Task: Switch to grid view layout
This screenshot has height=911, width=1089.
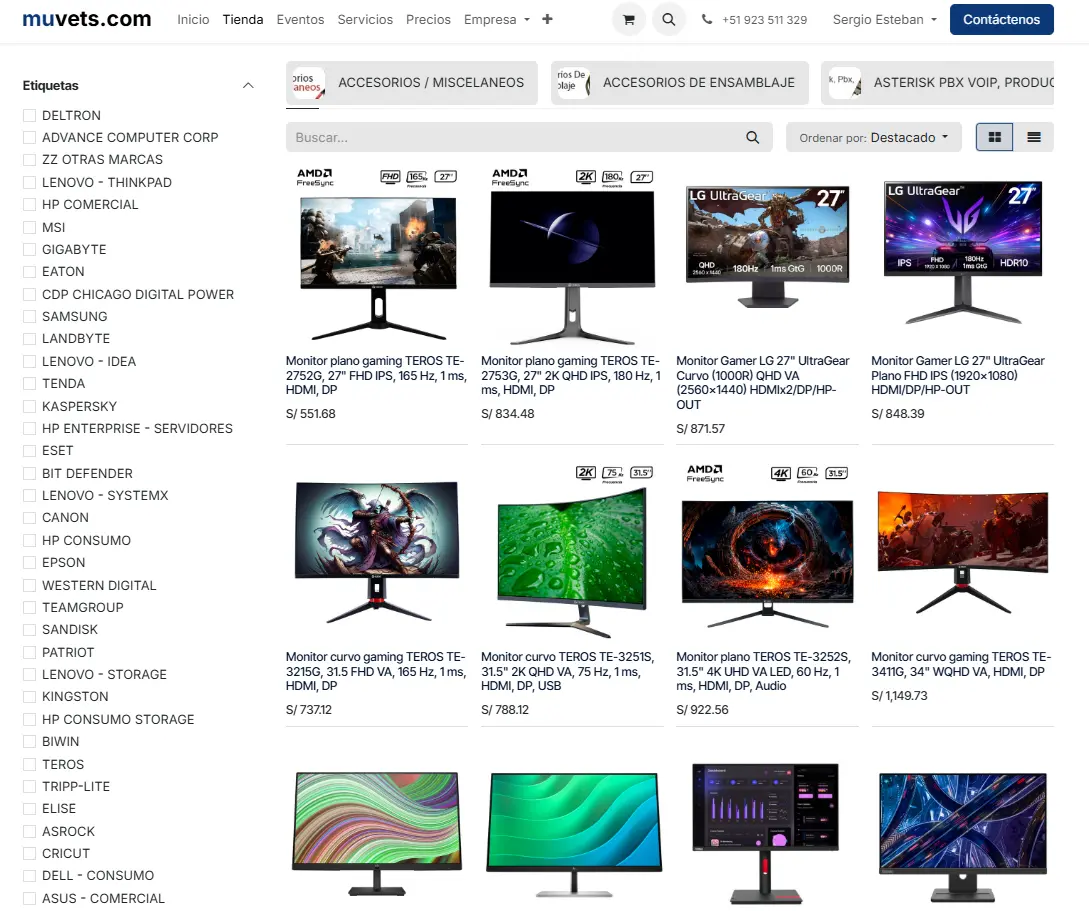Action: pos(995,137)
